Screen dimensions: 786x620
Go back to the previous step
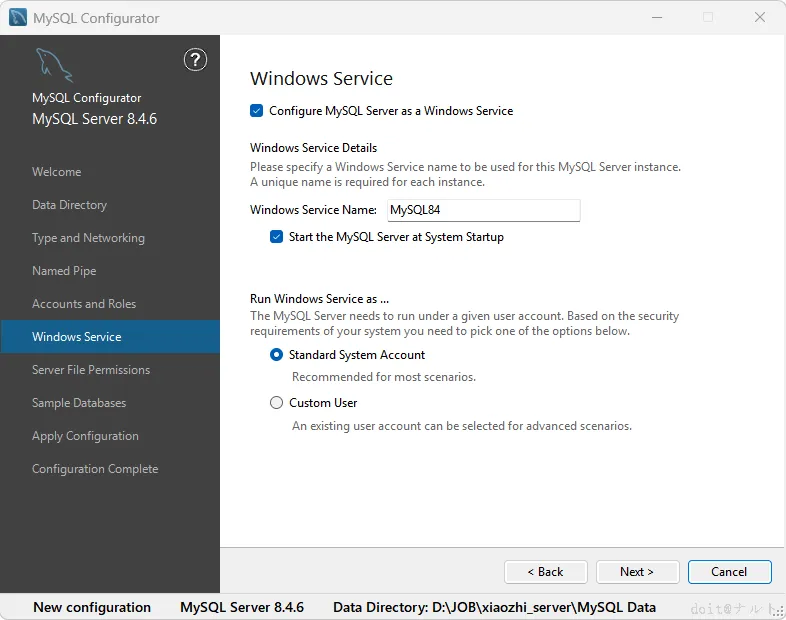pos(546,572)
